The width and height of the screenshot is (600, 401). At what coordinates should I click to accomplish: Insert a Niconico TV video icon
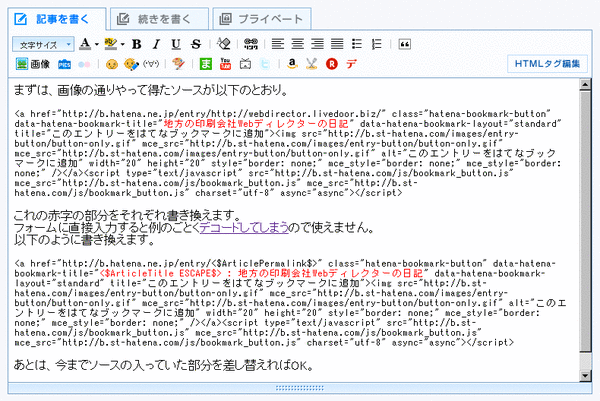pyautogui.click(x=245, y=64)
